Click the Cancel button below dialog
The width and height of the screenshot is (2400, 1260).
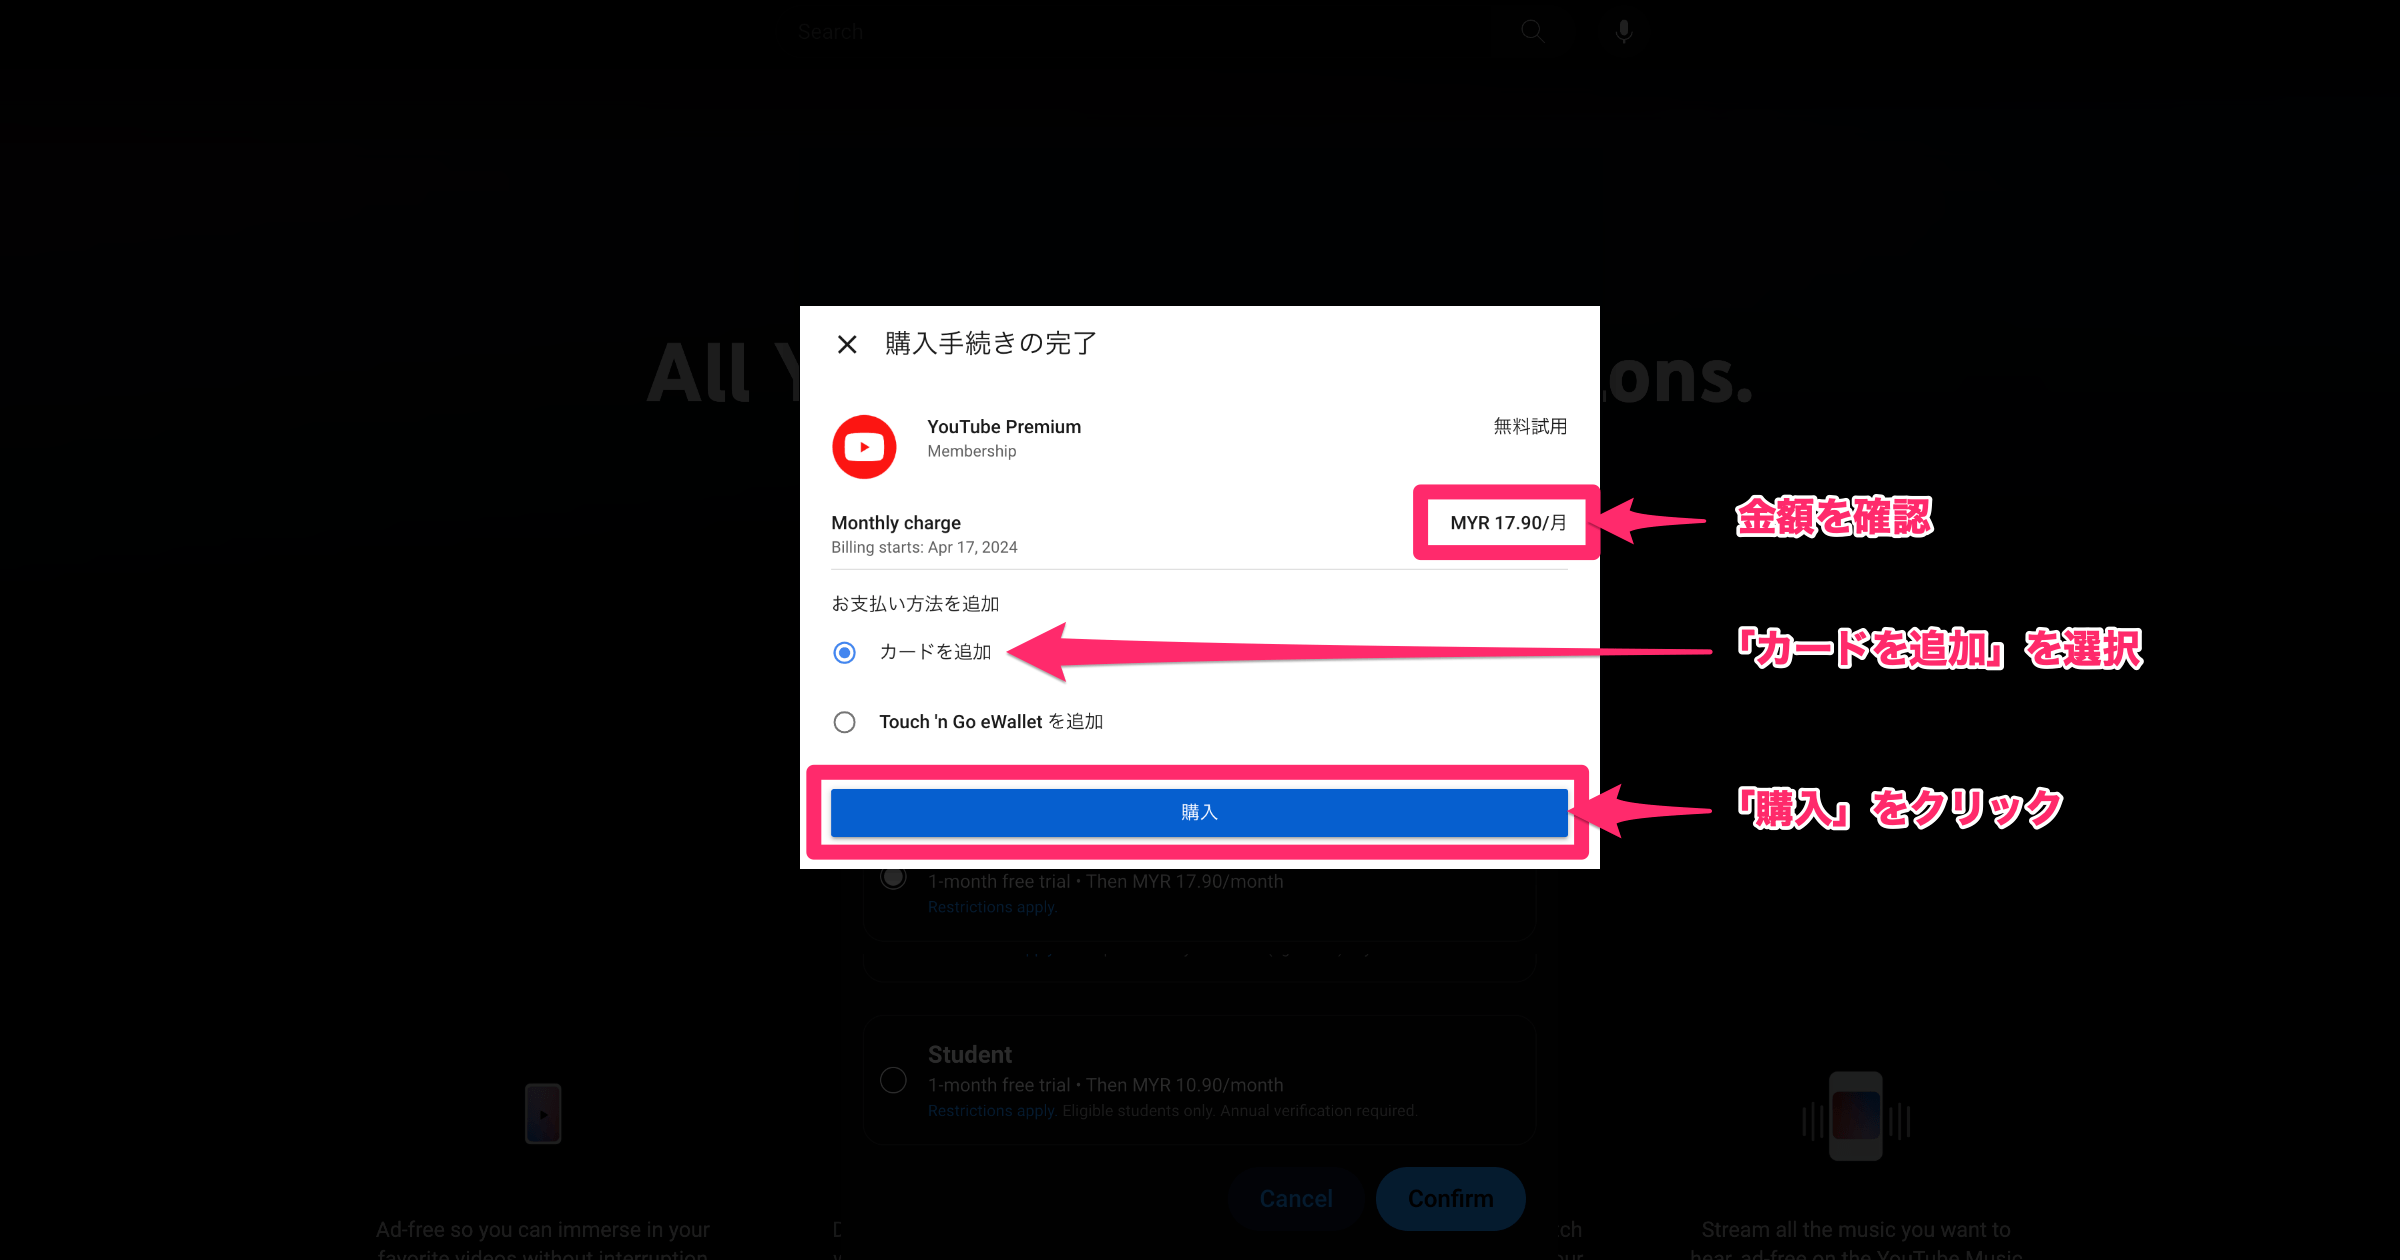[x=1294, y=1198]
